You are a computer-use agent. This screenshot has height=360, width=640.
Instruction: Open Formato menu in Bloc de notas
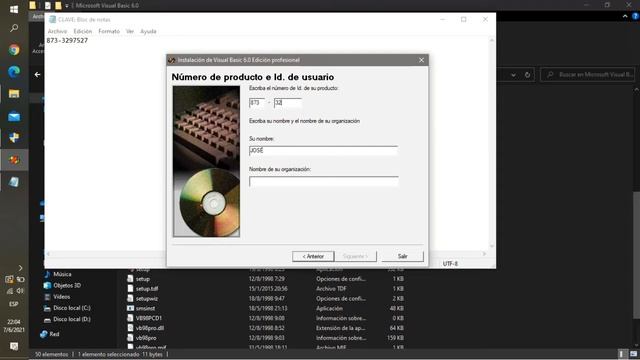pos(109,31)
